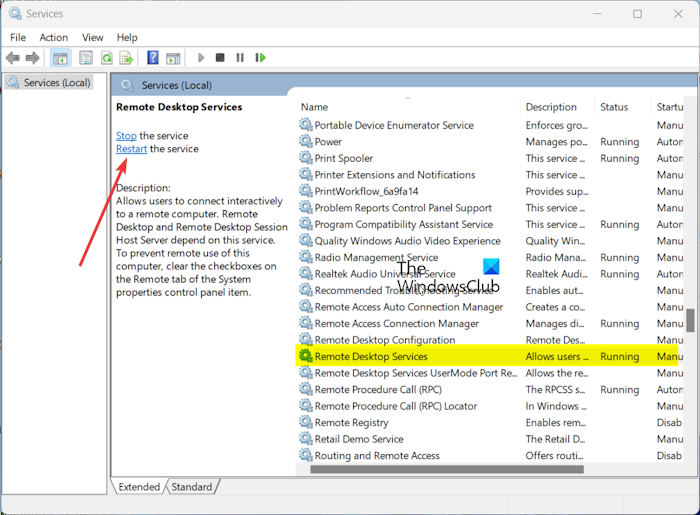Click 'The Retail D...' description cell
Screen dimensions: 700x515
[555, 439]
